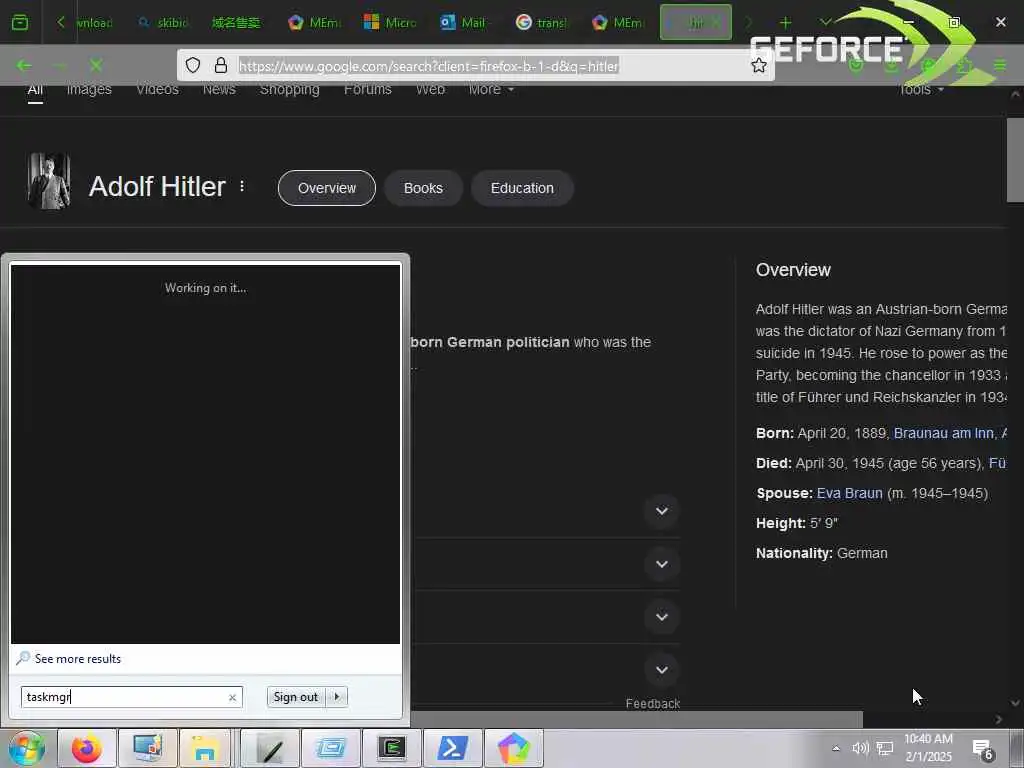Open the Braunau am Inn link

(x=945, y=433)
